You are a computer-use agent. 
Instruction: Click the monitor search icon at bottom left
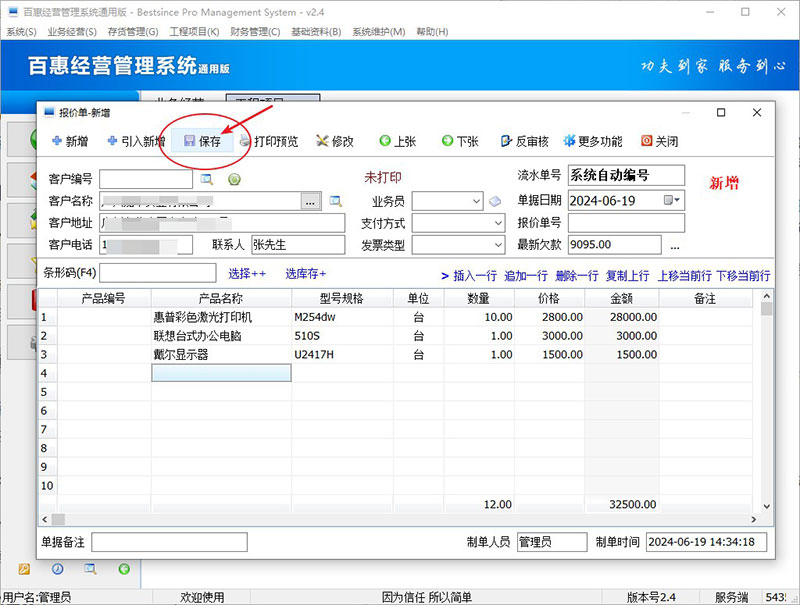[91, 569]
